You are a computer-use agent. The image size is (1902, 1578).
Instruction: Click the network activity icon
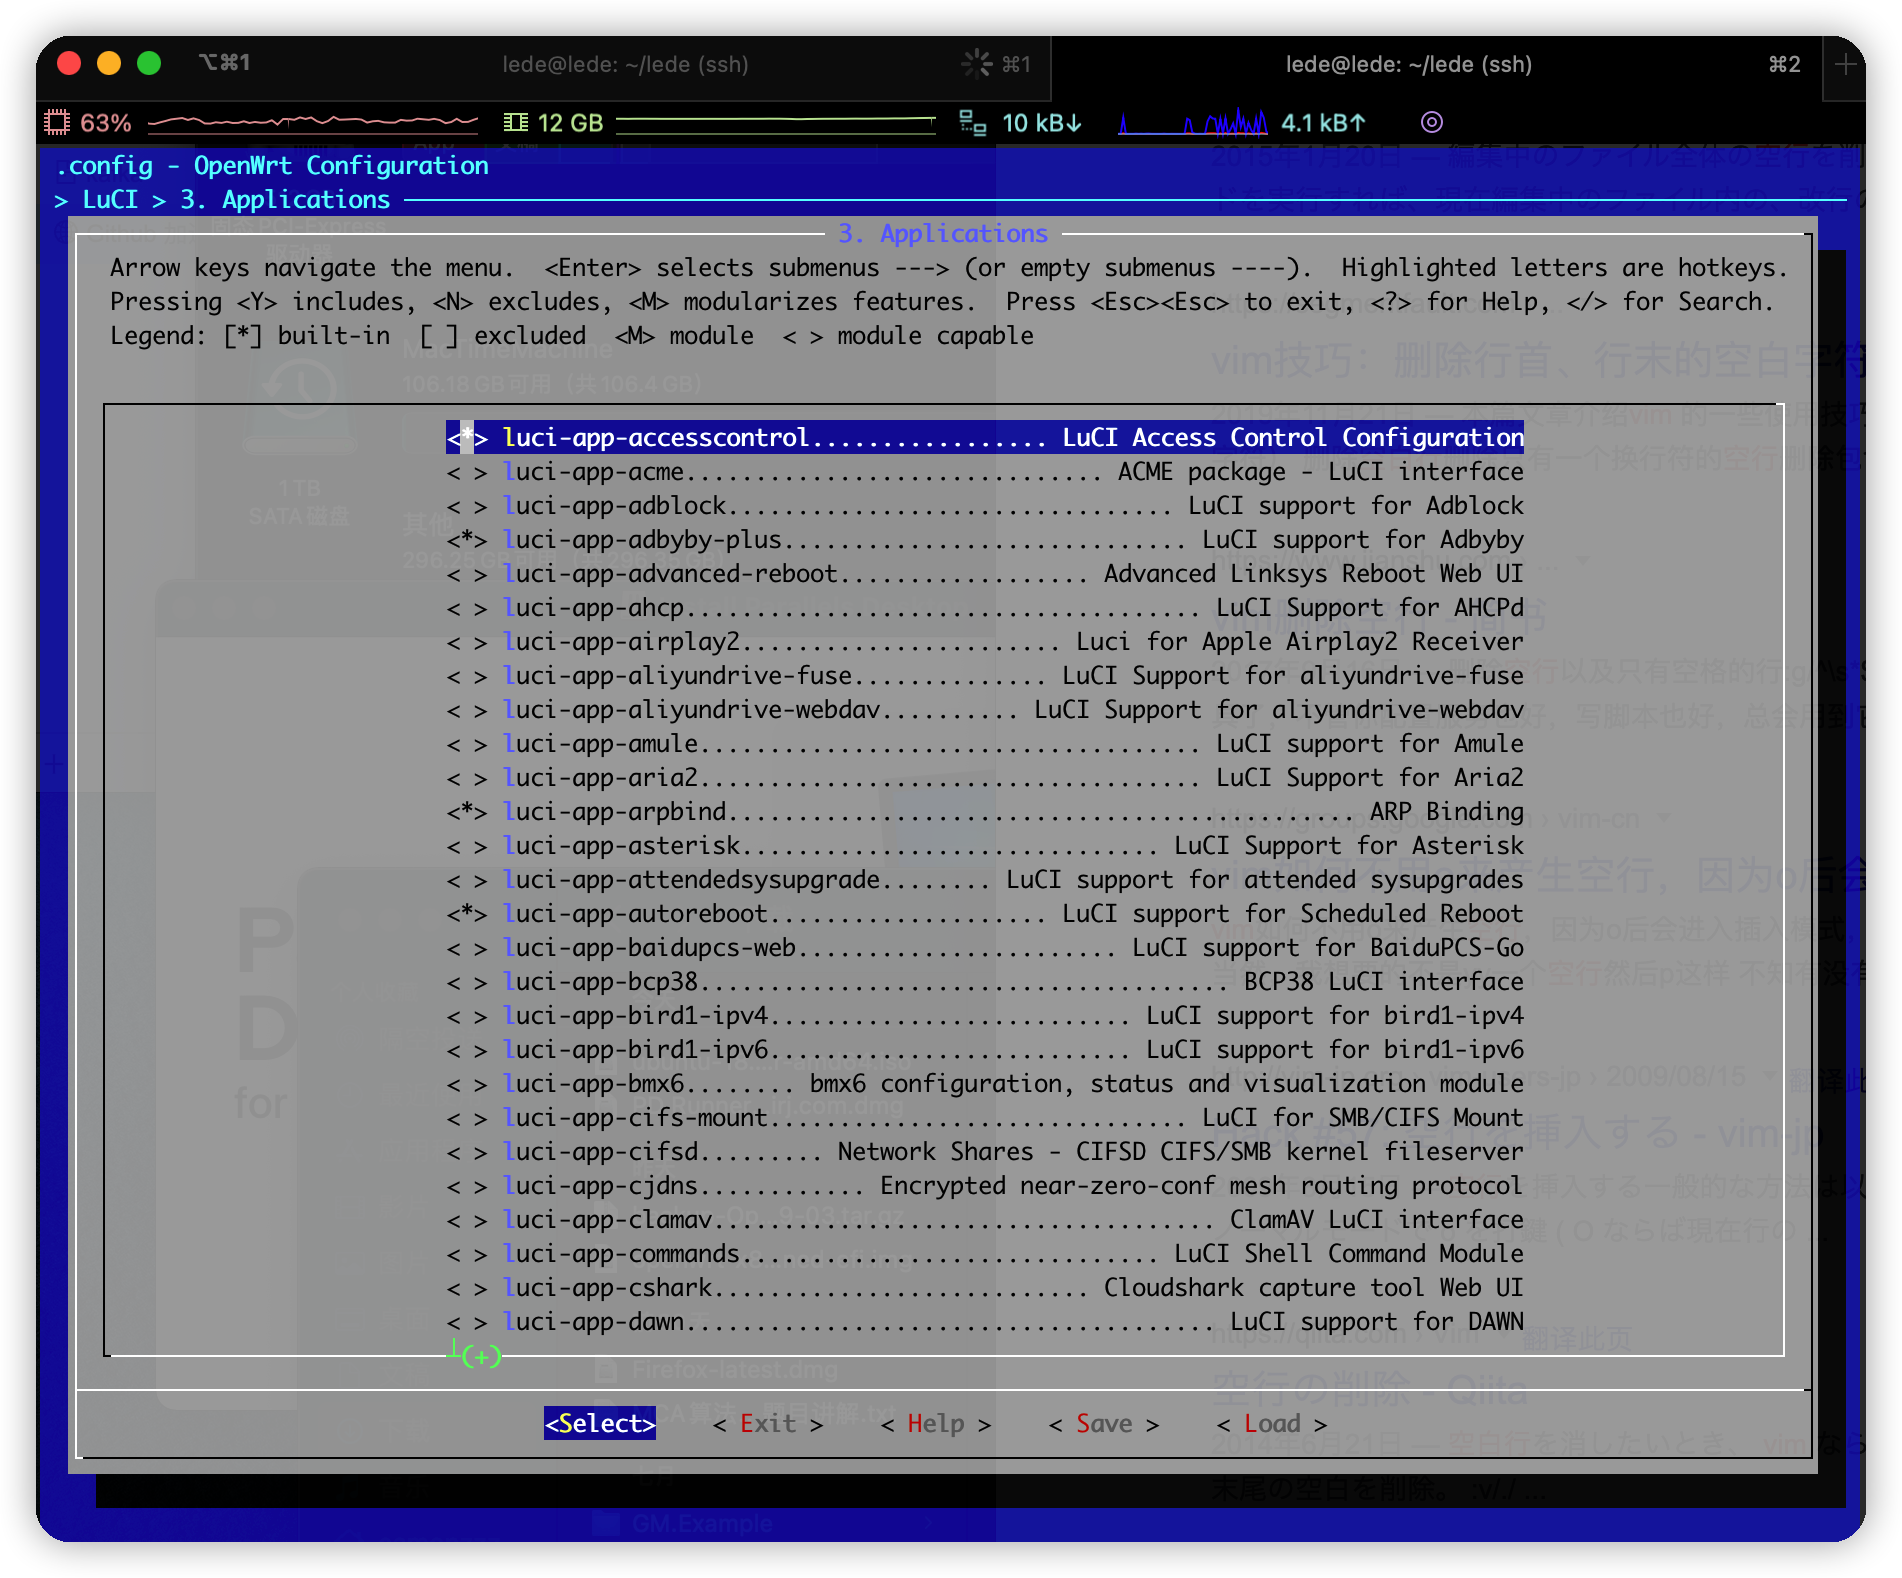click(x=972, y=123)
